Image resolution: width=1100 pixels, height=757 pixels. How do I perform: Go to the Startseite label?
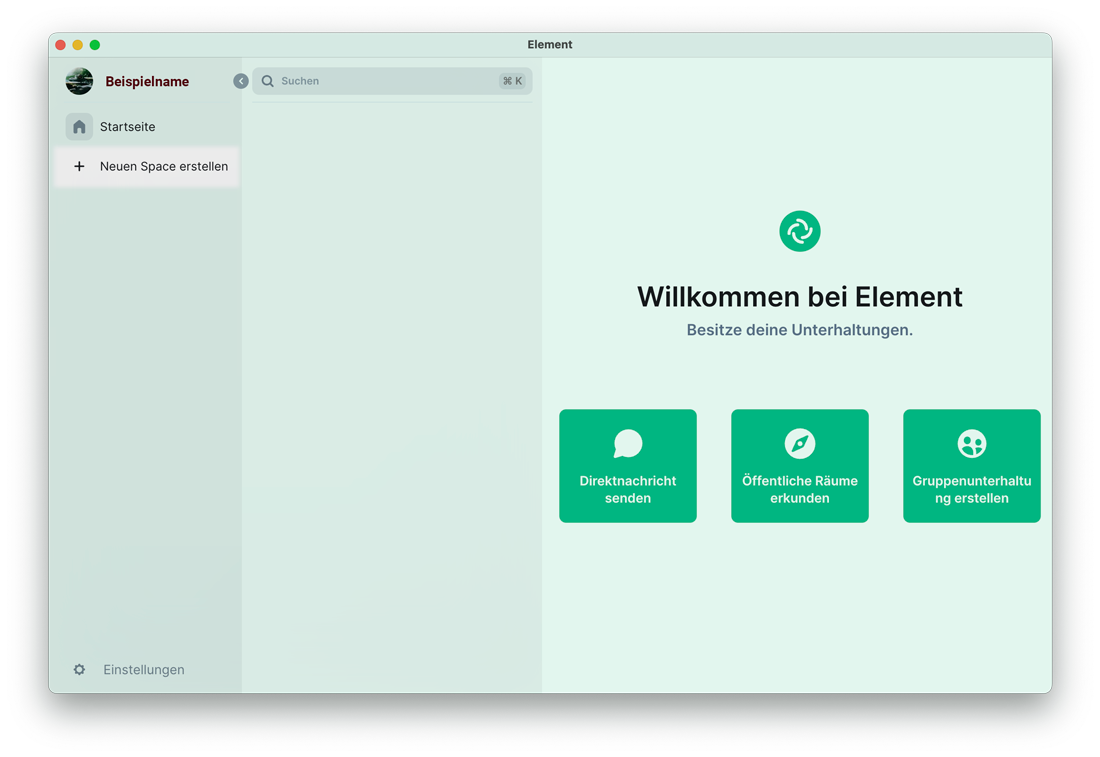tap(128, 127)
